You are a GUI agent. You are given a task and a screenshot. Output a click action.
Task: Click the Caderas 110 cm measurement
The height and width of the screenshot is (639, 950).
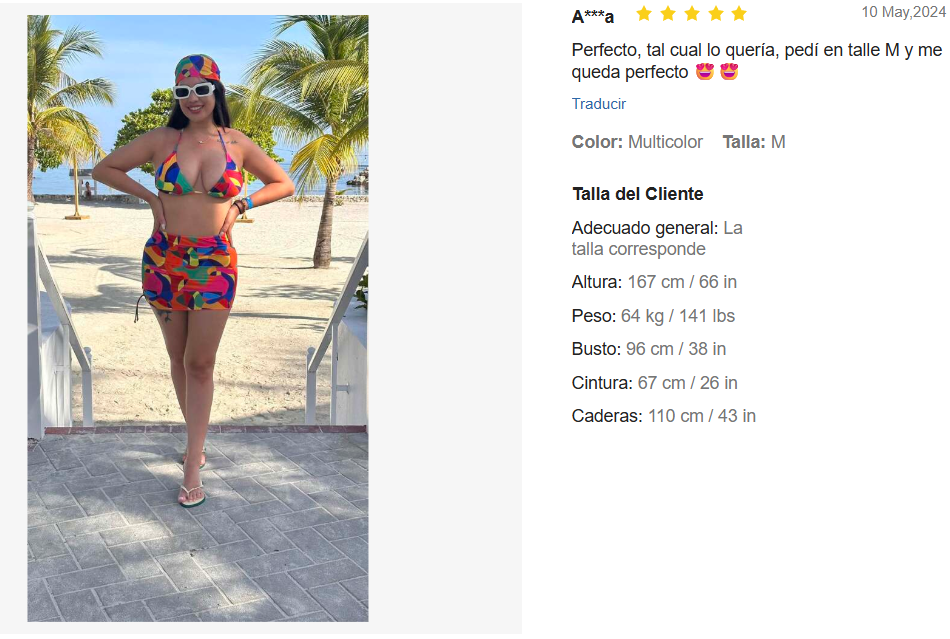coord(664,416)
